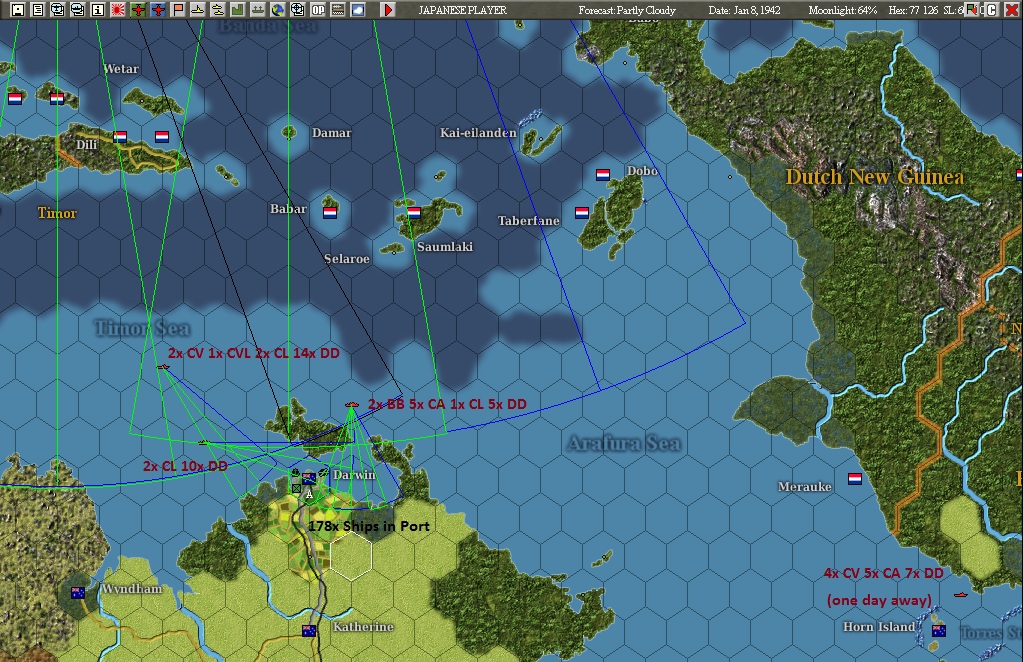Click the Damar island label

pos(331,132)
